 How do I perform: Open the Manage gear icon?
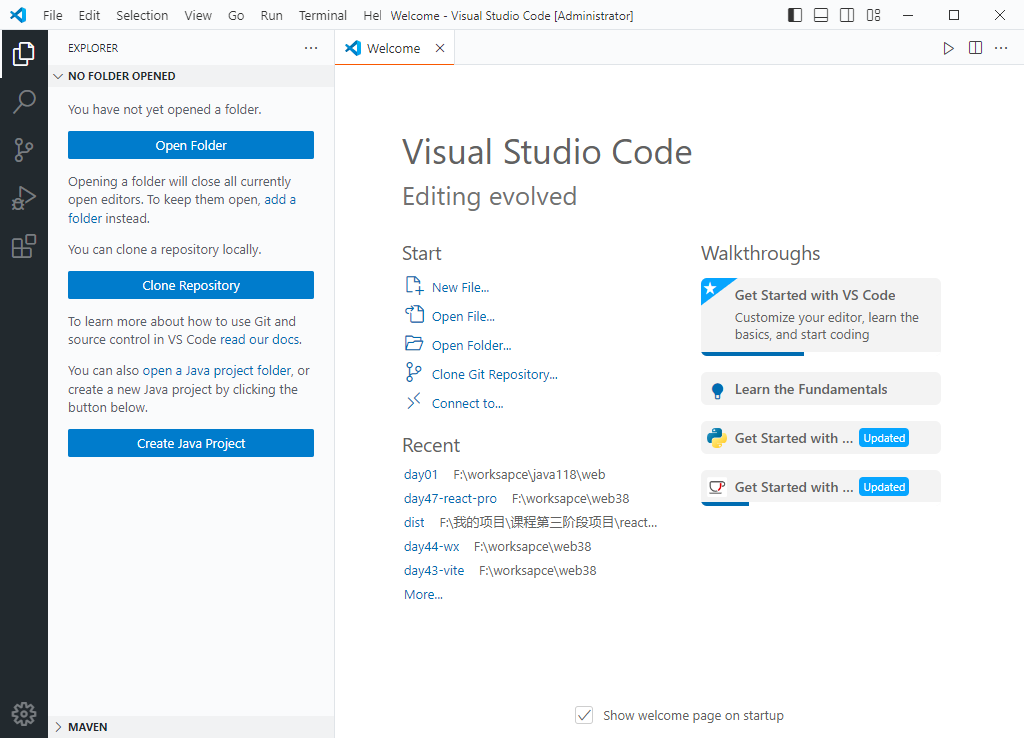24,714
